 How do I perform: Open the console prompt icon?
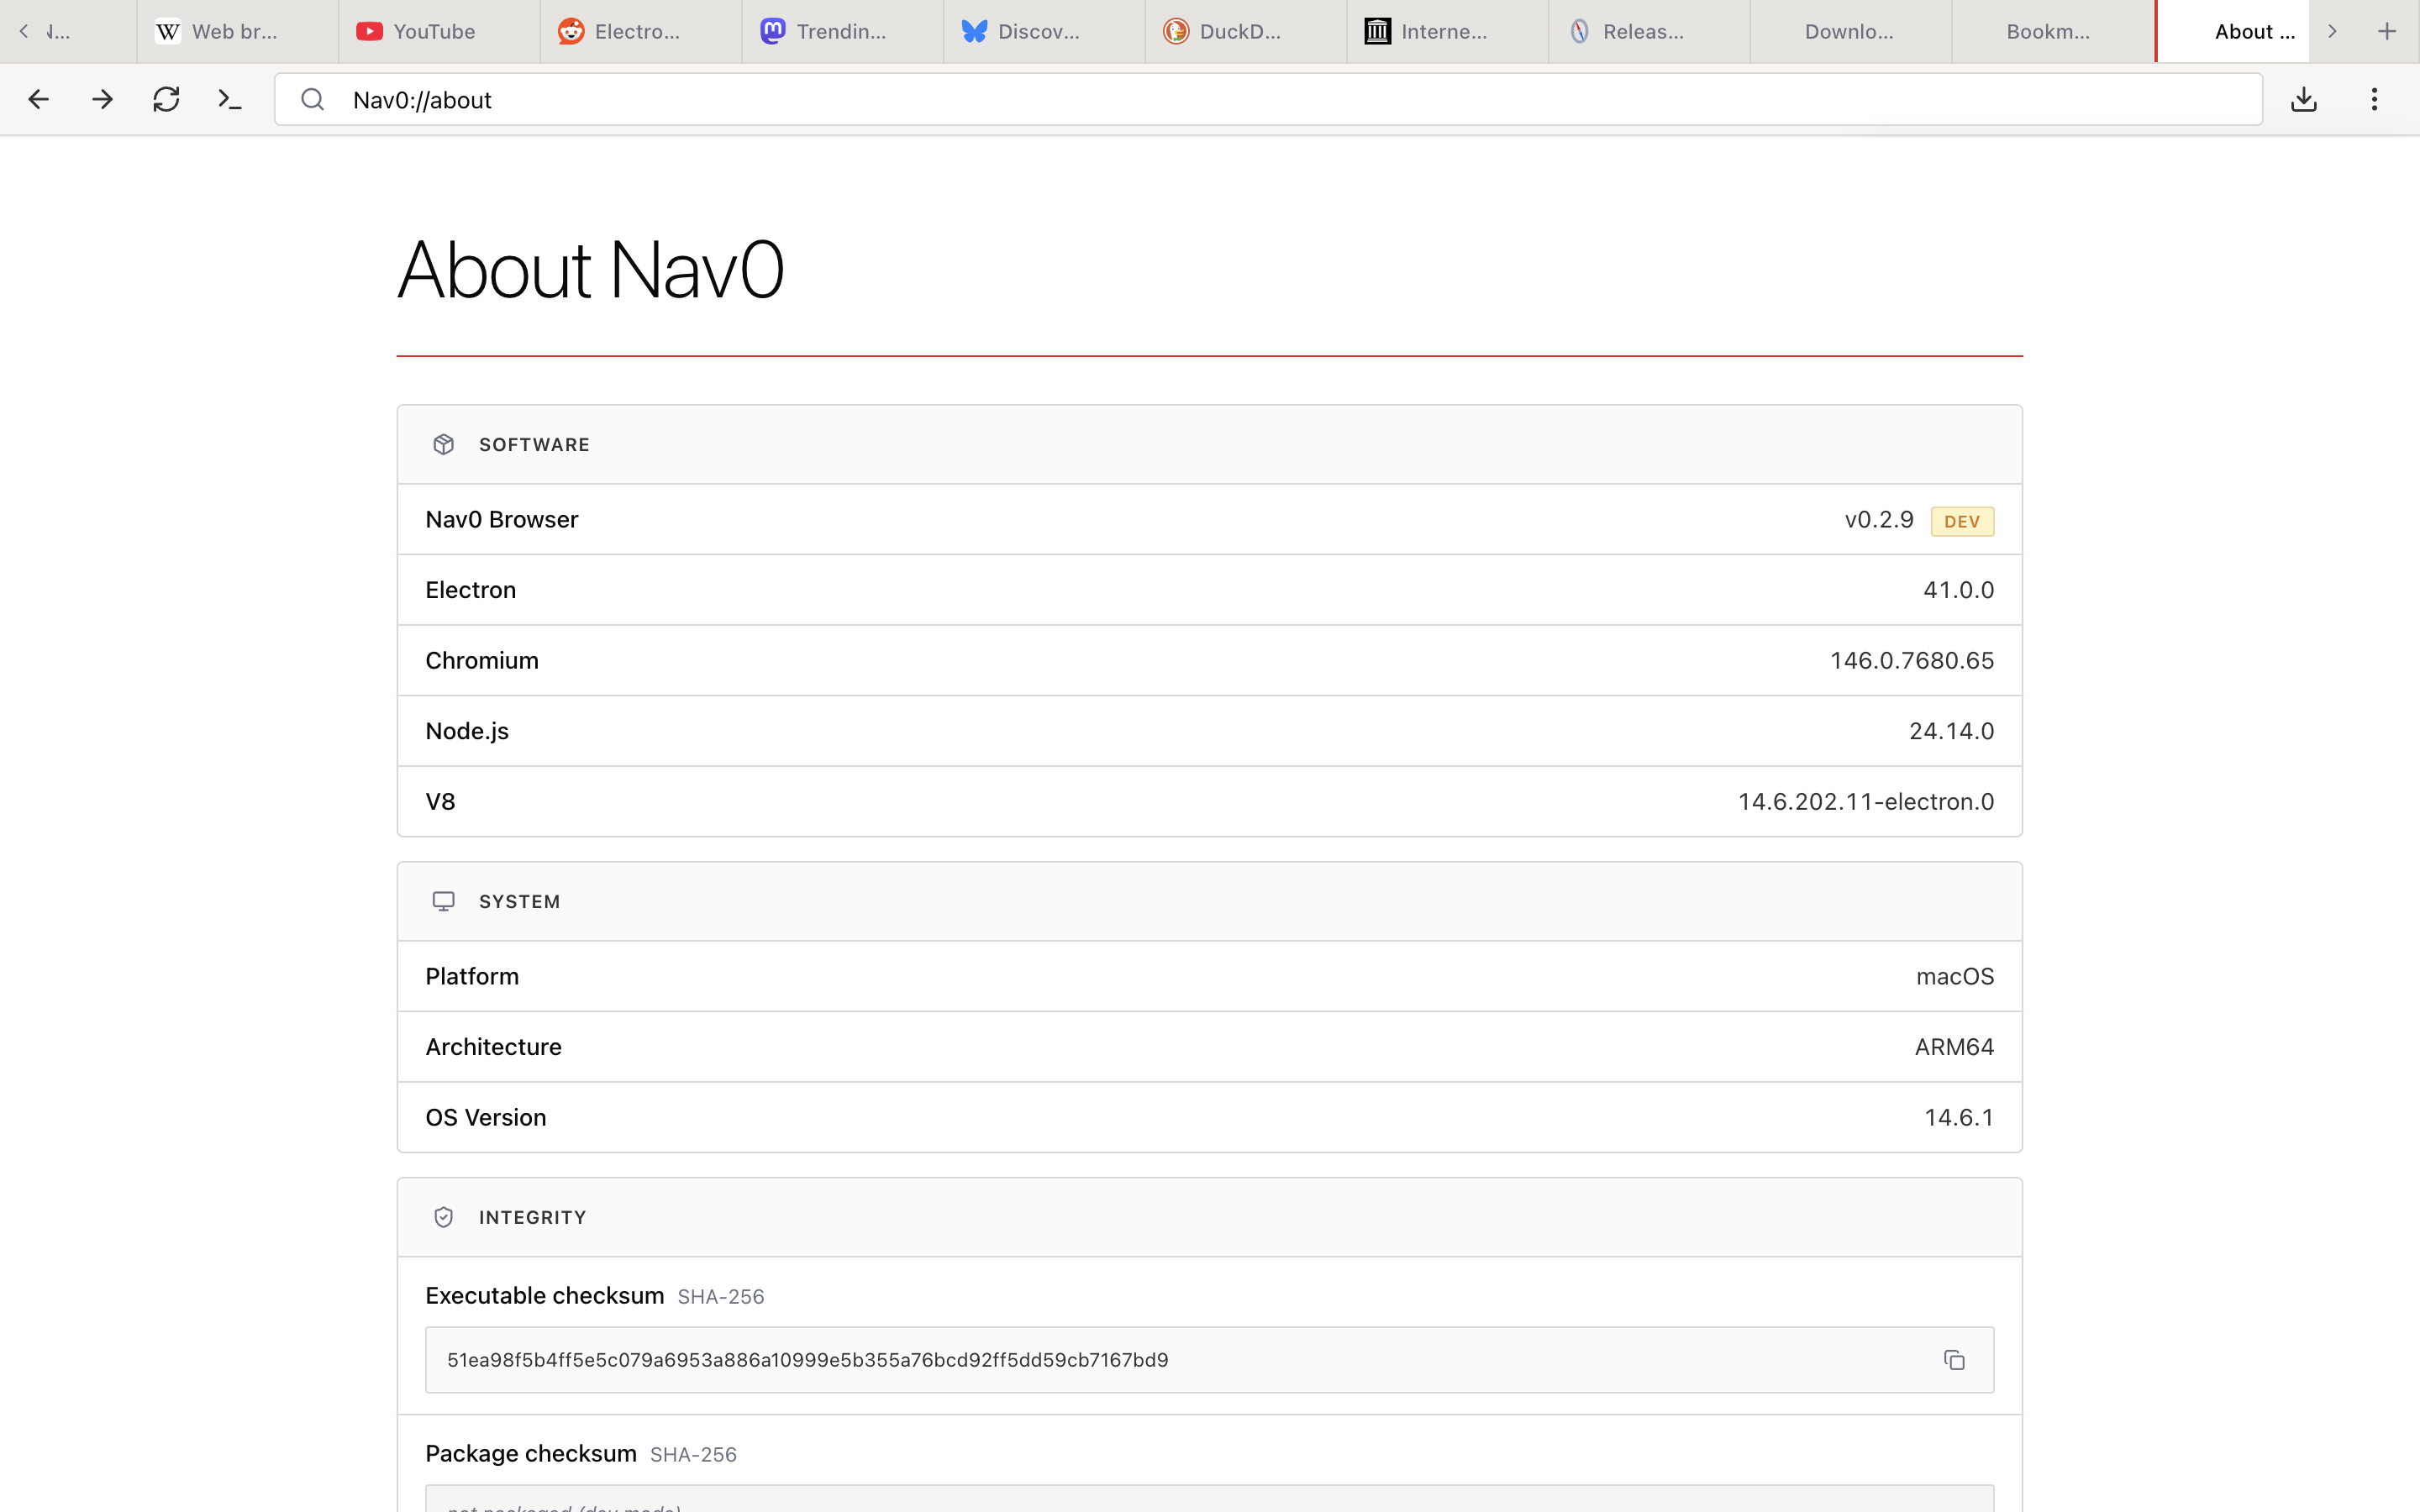(230, 99)
